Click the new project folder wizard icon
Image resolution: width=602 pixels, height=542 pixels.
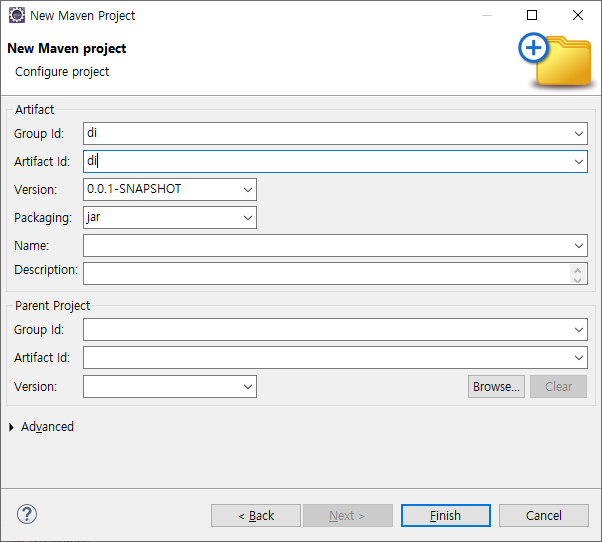pos(555,59)
